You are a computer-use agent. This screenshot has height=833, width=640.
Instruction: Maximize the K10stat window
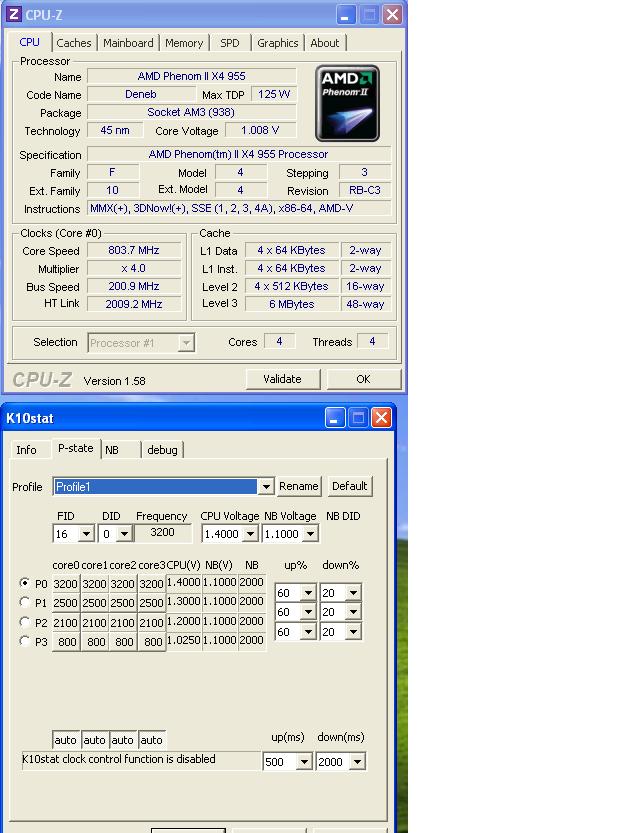click(x=358, y=418)
